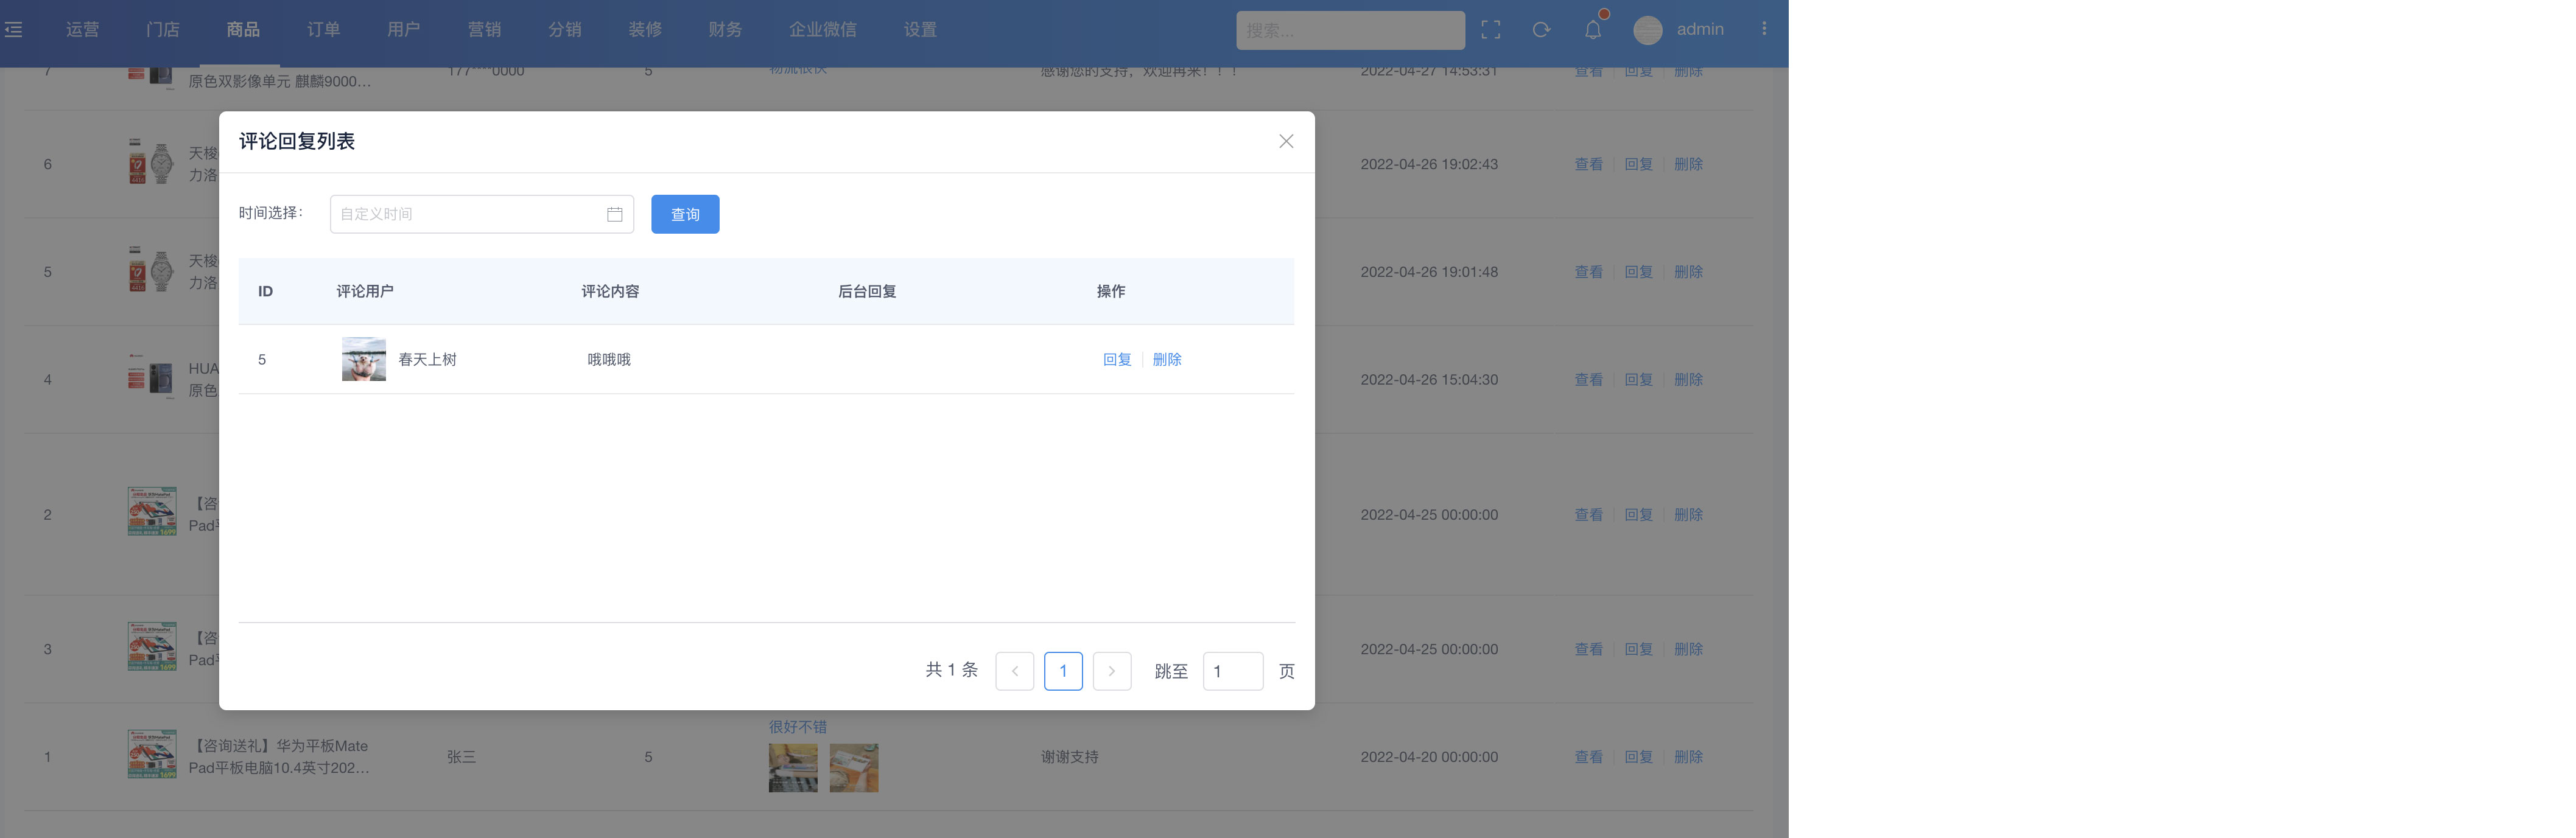Toggle fullscreen mode icon
The width and height of the screenshot is (2576, 838).
coord(1490,30)
